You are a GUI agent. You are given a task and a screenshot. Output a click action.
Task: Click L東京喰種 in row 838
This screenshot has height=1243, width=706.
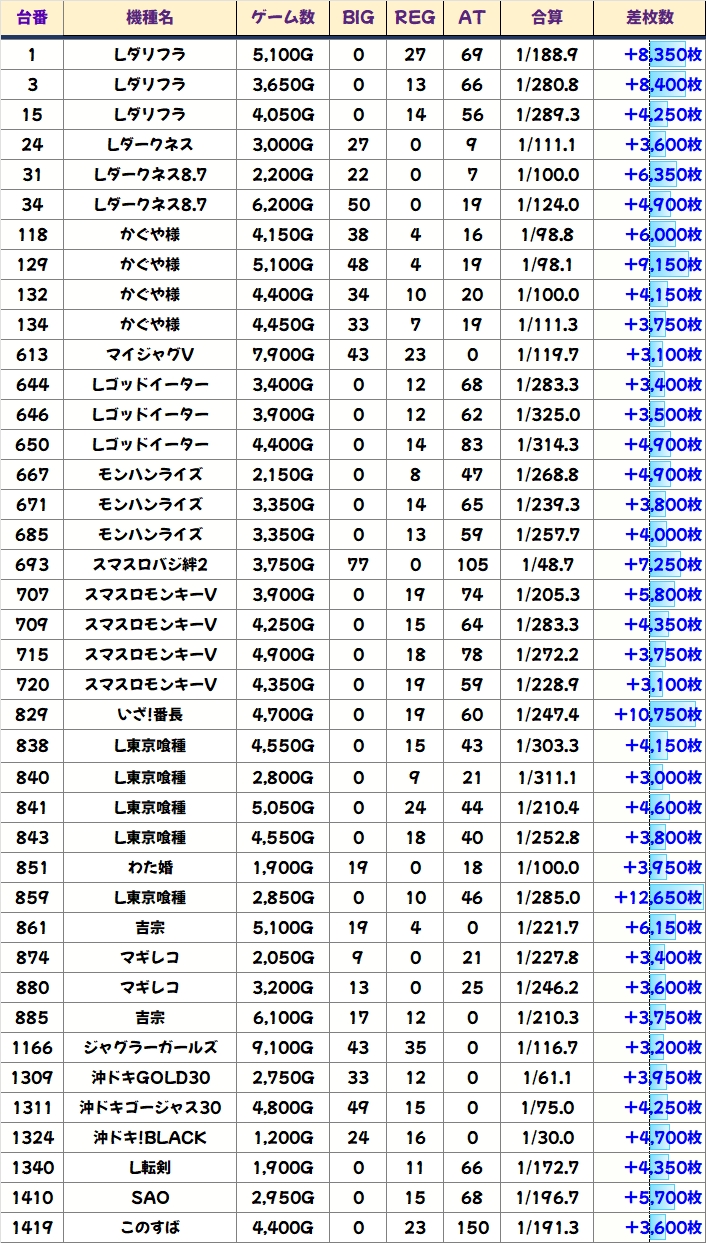pyautogui.click(x=150, y=745)
